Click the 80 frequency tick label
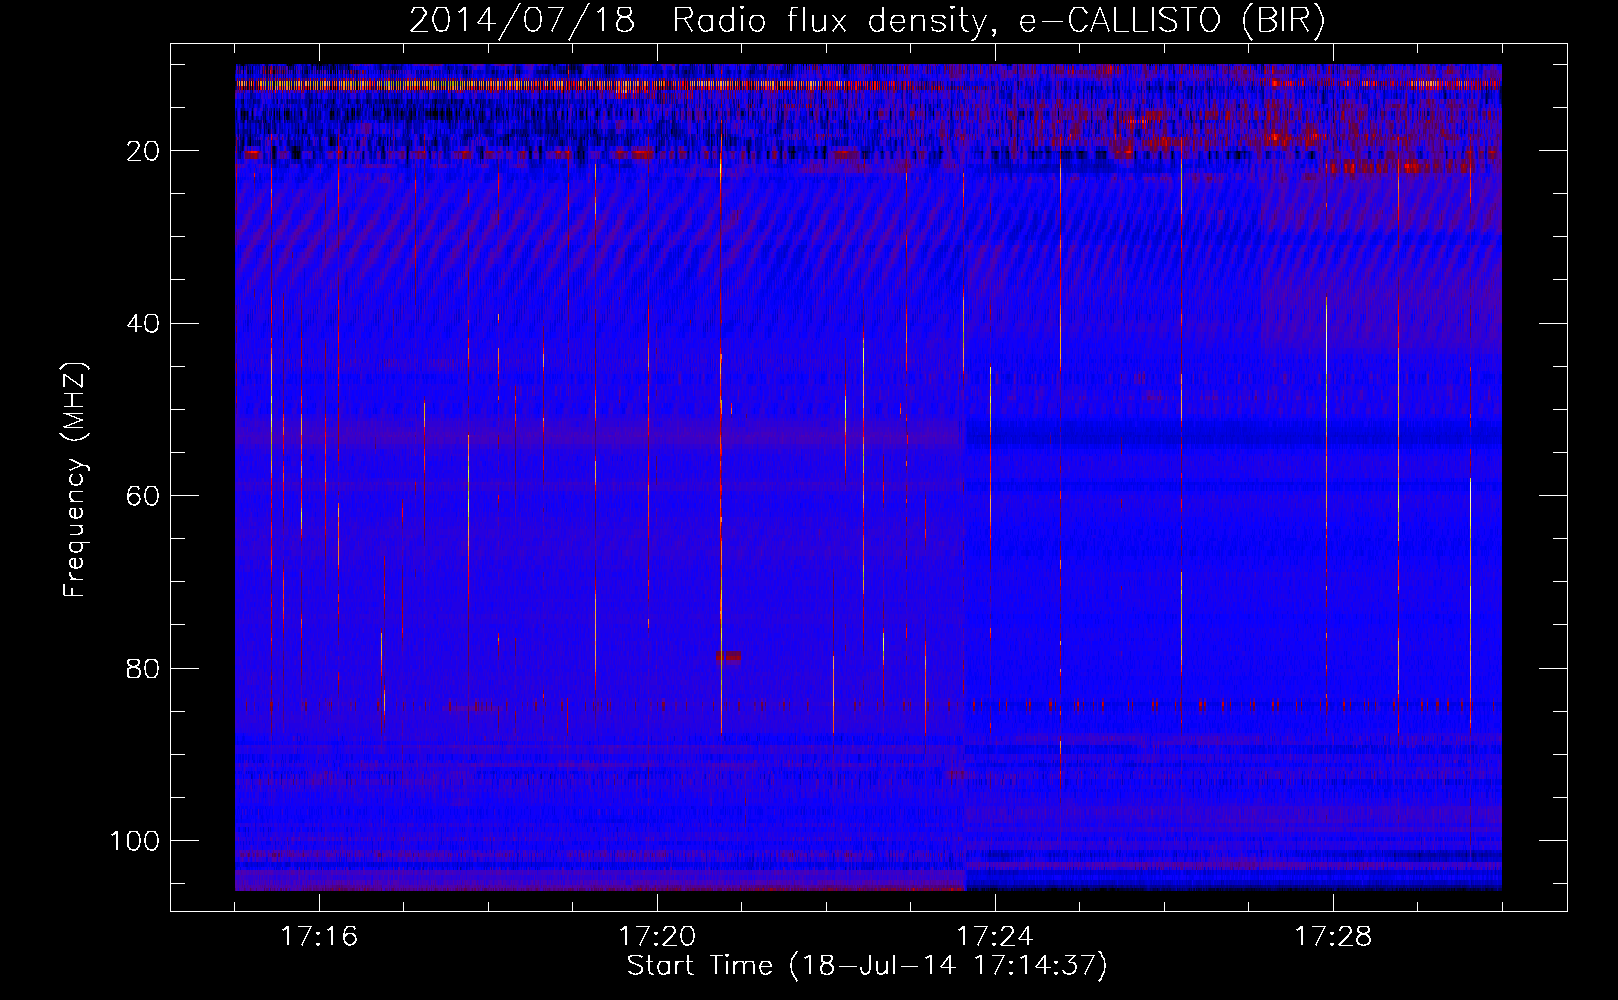This screenshot has width=1618, height=1000. [x=144, y=668]
